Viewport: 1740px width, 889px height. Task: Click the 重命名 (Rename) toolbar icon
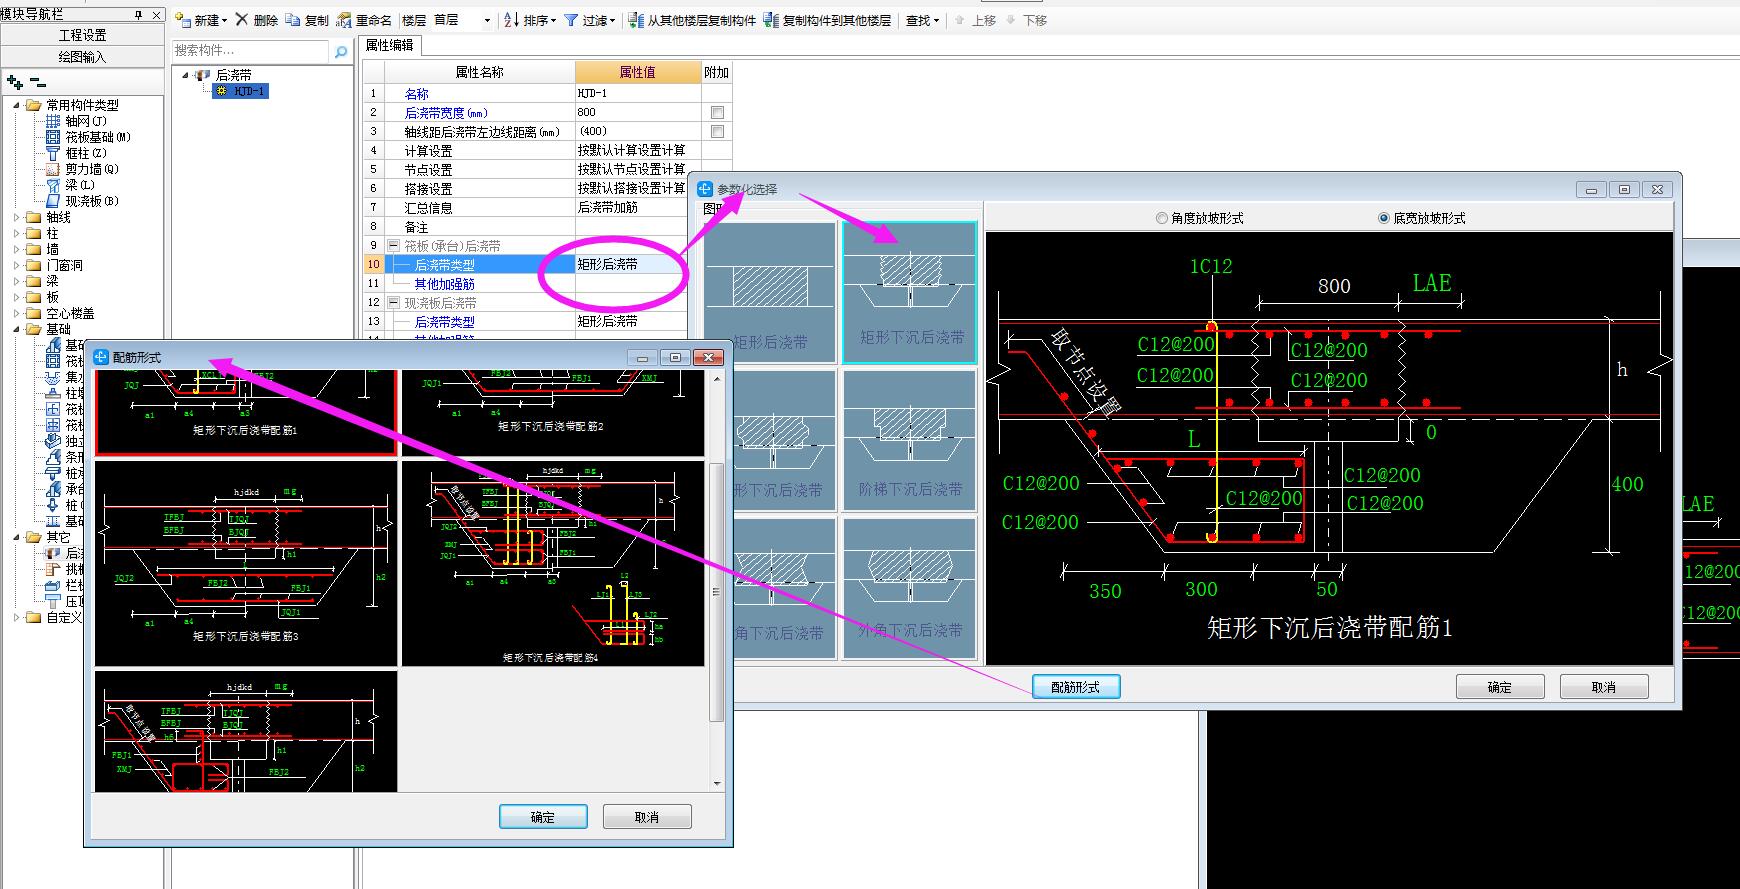344,20
